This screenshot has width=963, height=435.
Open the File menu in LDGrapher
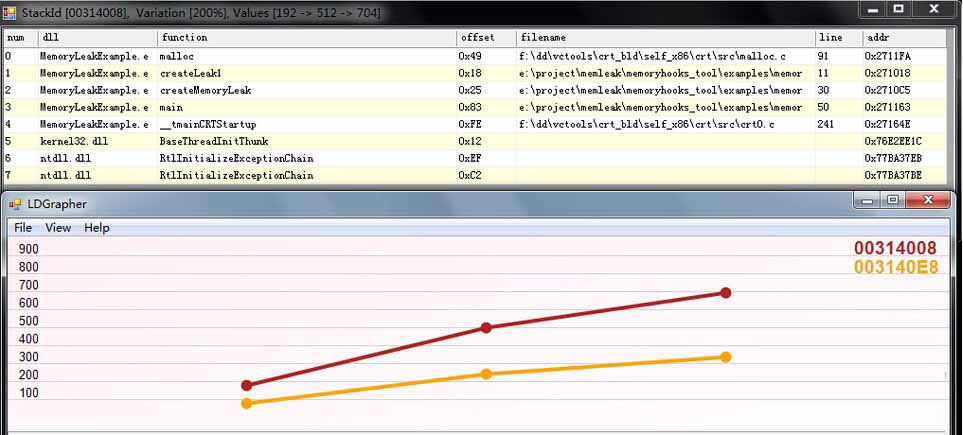(x=23, y=228)
